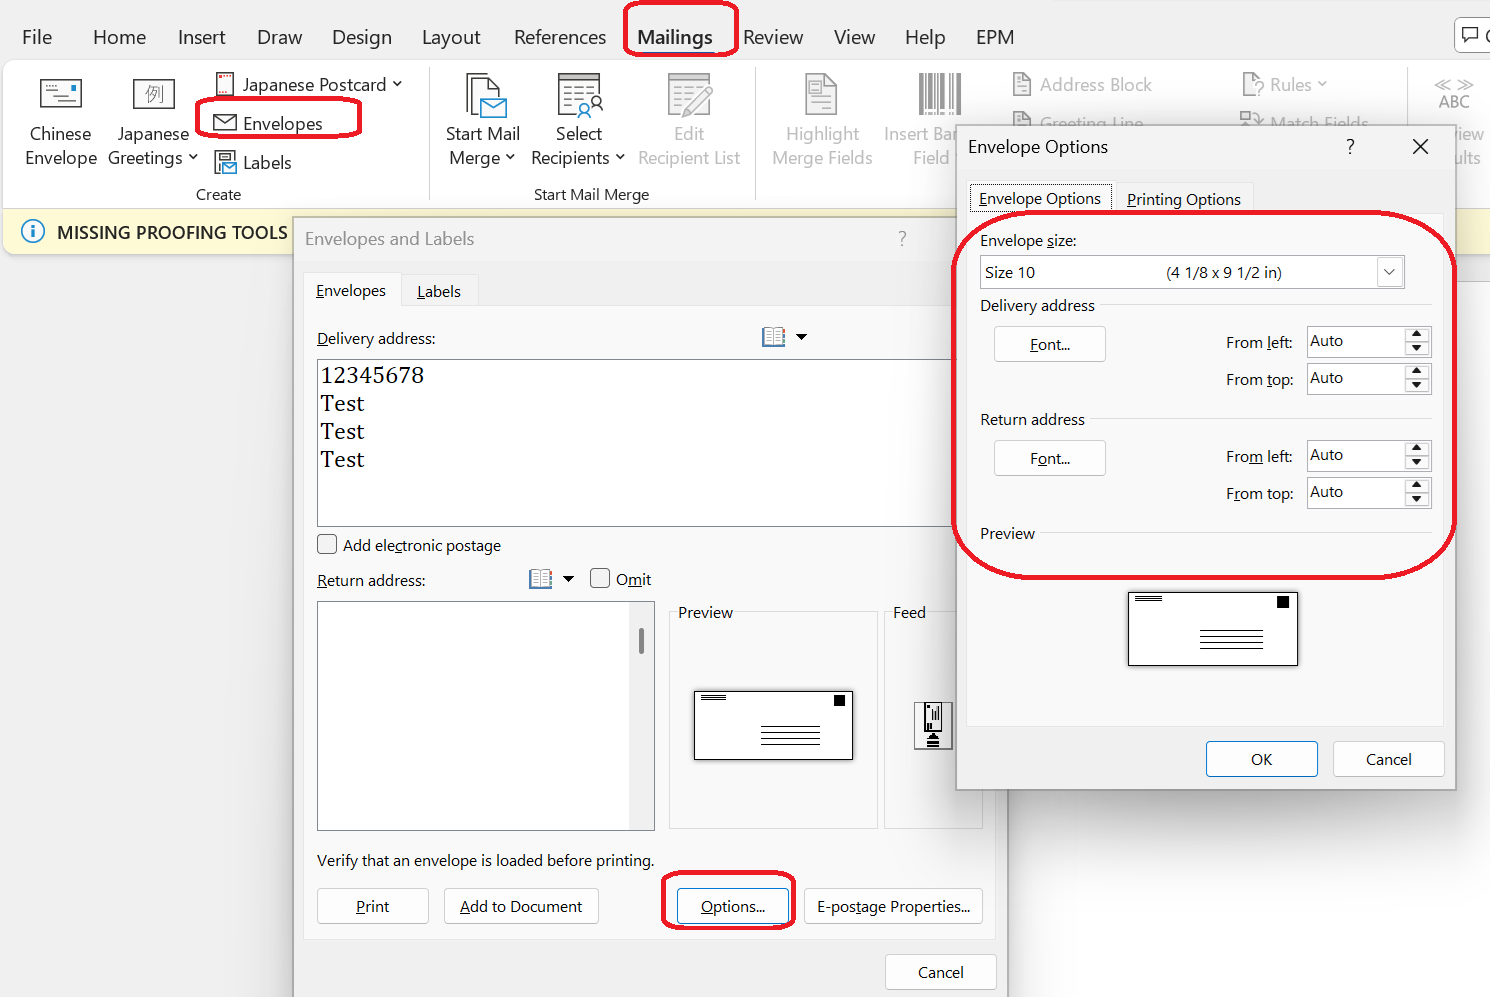Click Address Block command

point(1082,85)
